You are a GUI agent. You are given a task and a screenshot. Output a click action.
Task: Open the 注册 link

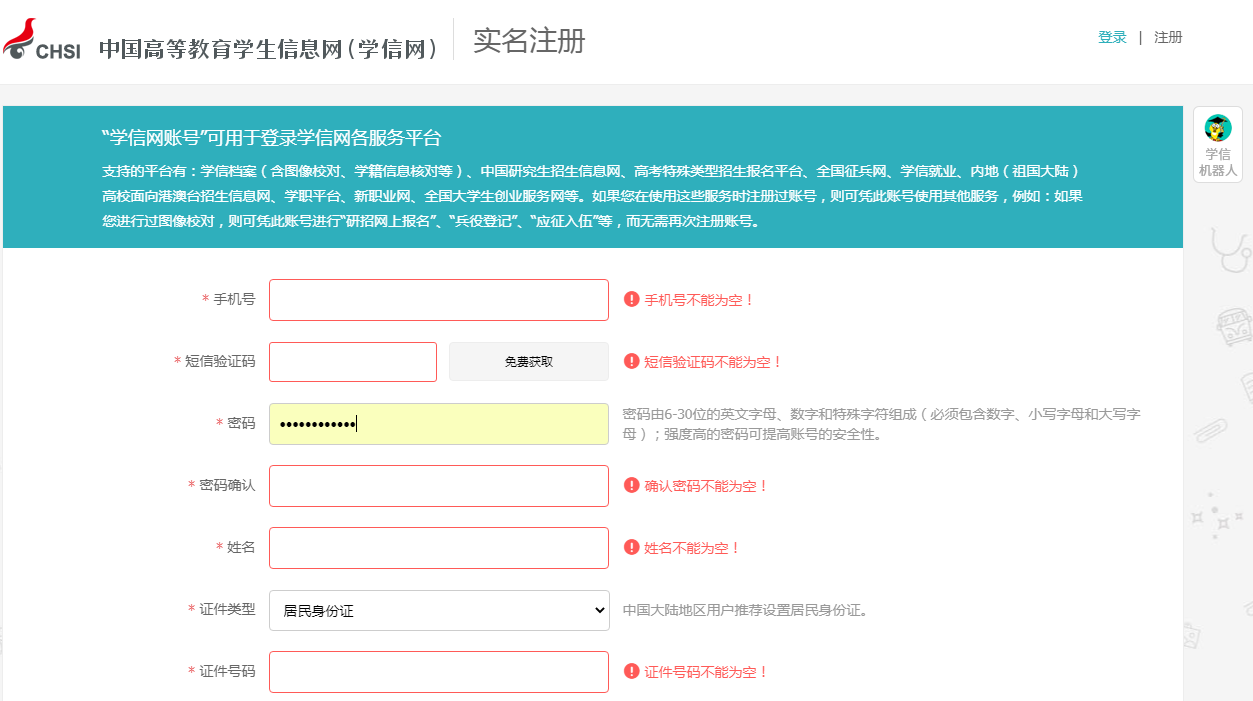(1168, 37)
